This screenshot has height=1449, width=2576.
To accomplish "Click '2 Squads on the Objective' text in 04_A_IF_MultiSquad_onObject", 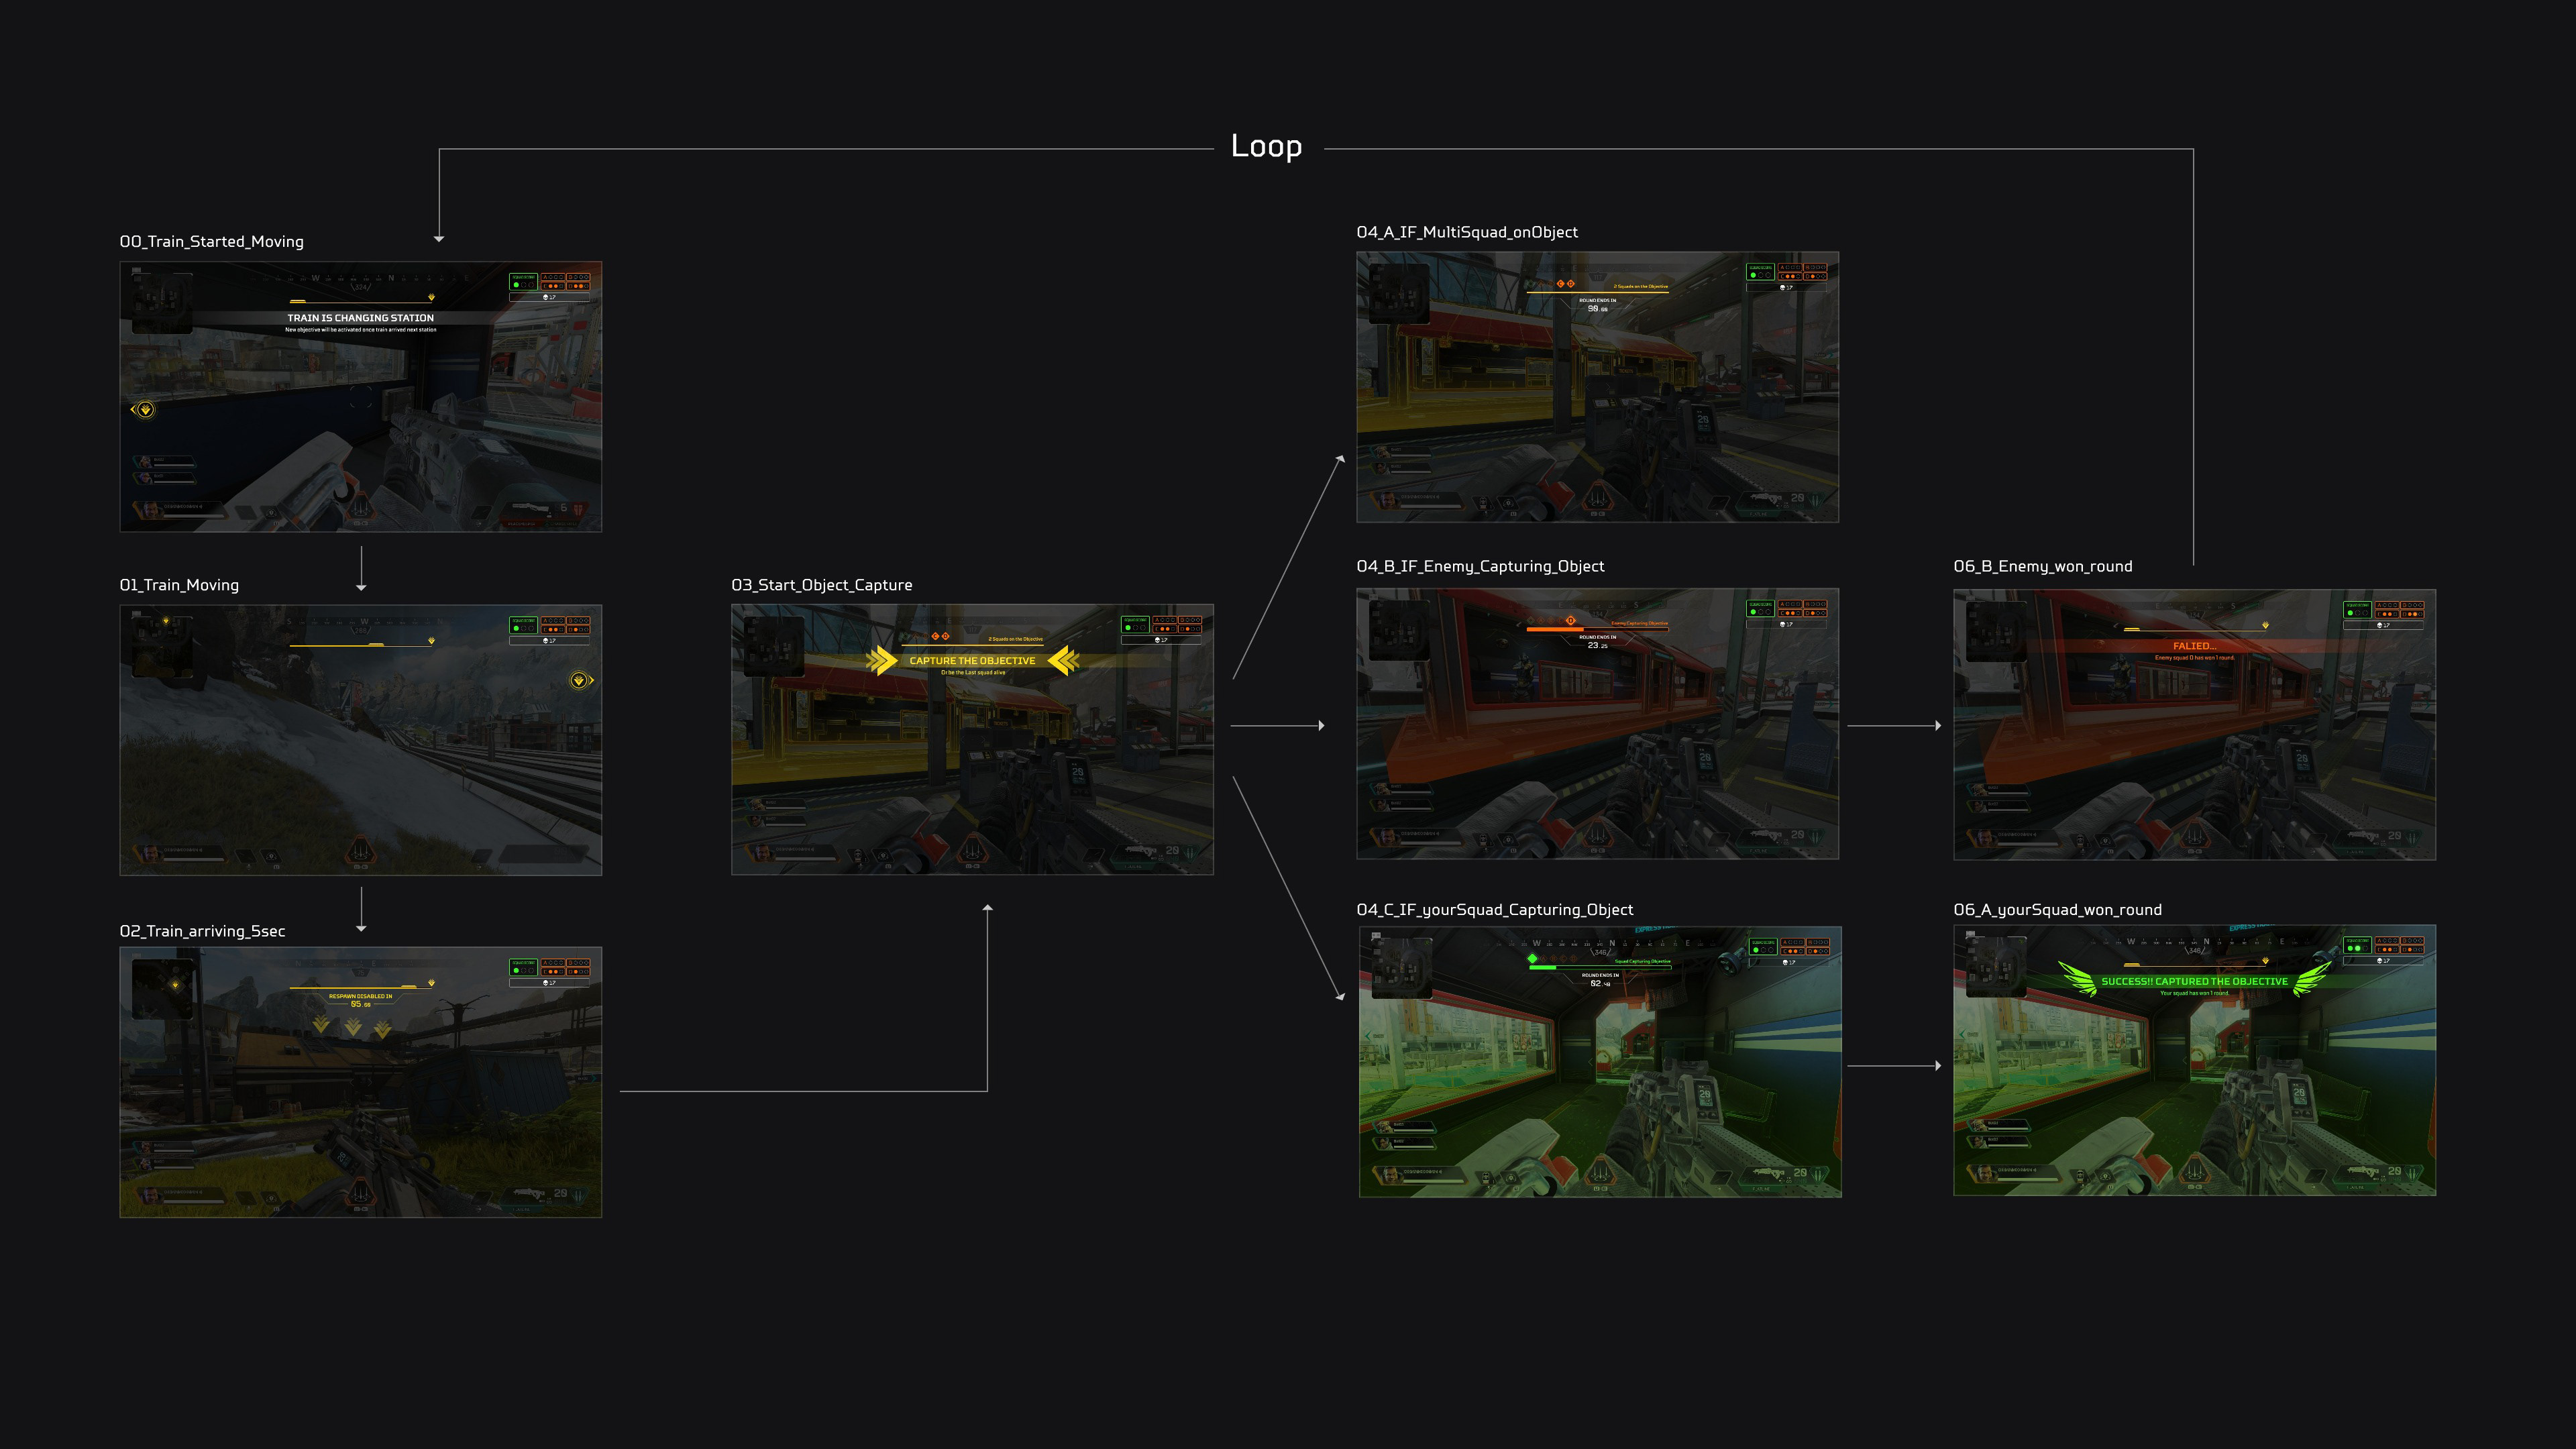I will [x=1640, y=287].
